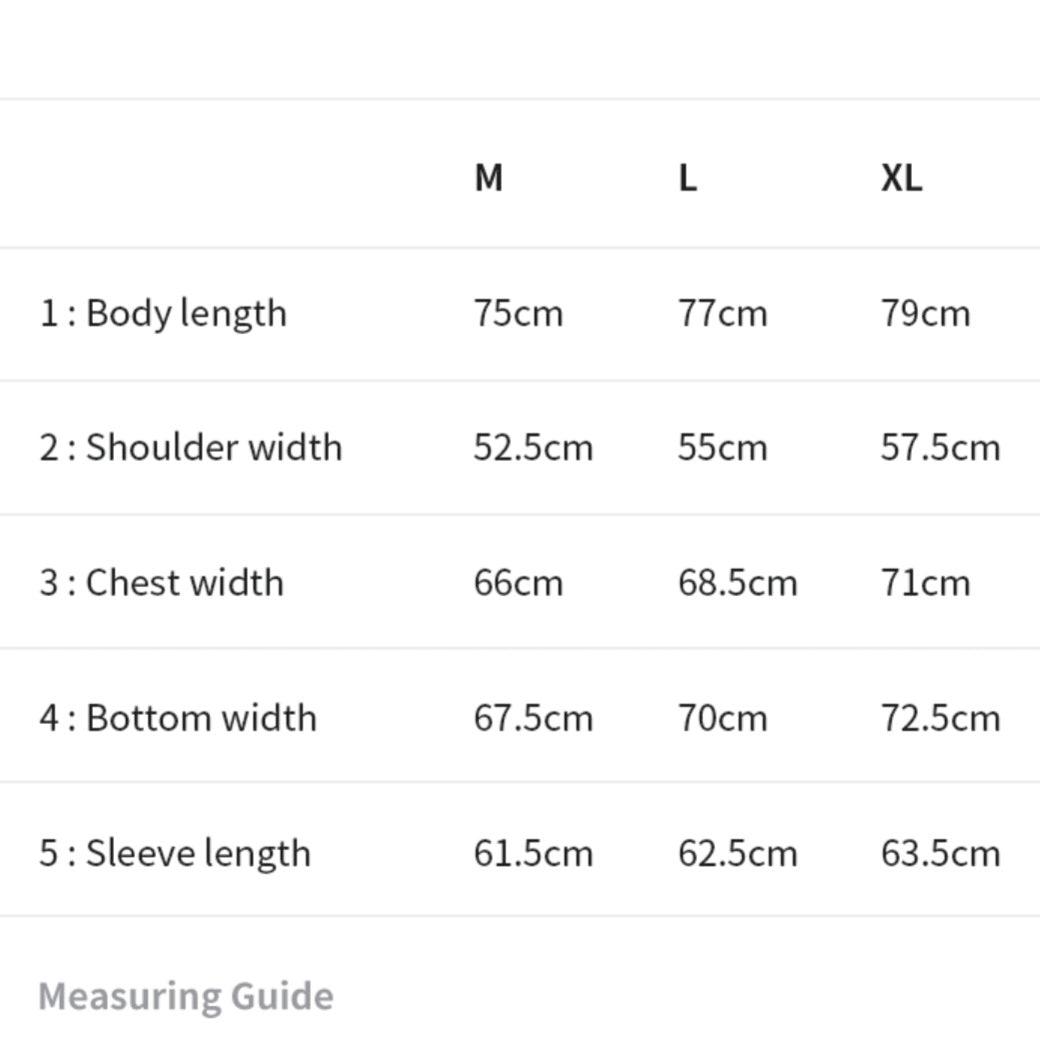Click the 72.5cm XL bottom width value
The width and height of the screenshot is (1040, 1041).
tap(940, 718)
